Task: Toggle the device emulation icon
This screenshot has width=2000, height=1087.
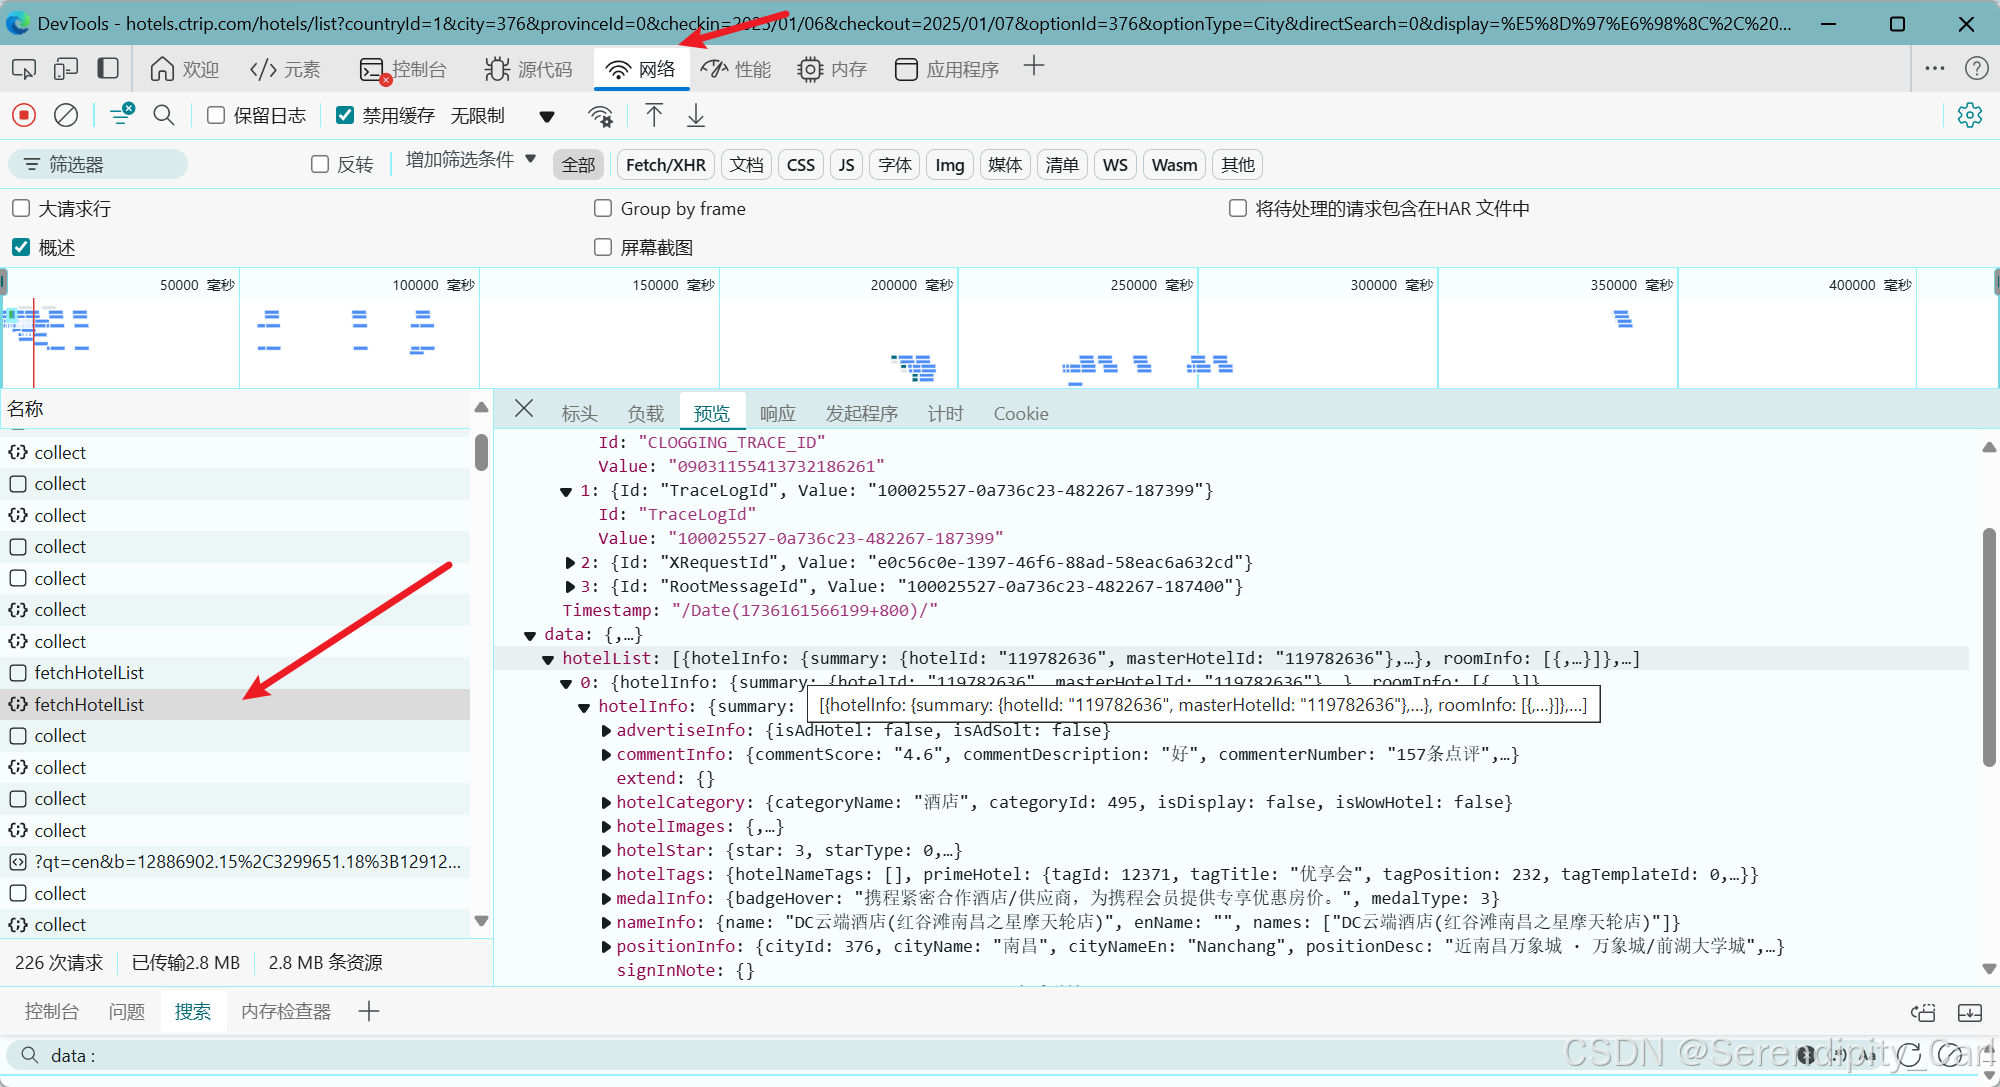Action: click(66, 69)
